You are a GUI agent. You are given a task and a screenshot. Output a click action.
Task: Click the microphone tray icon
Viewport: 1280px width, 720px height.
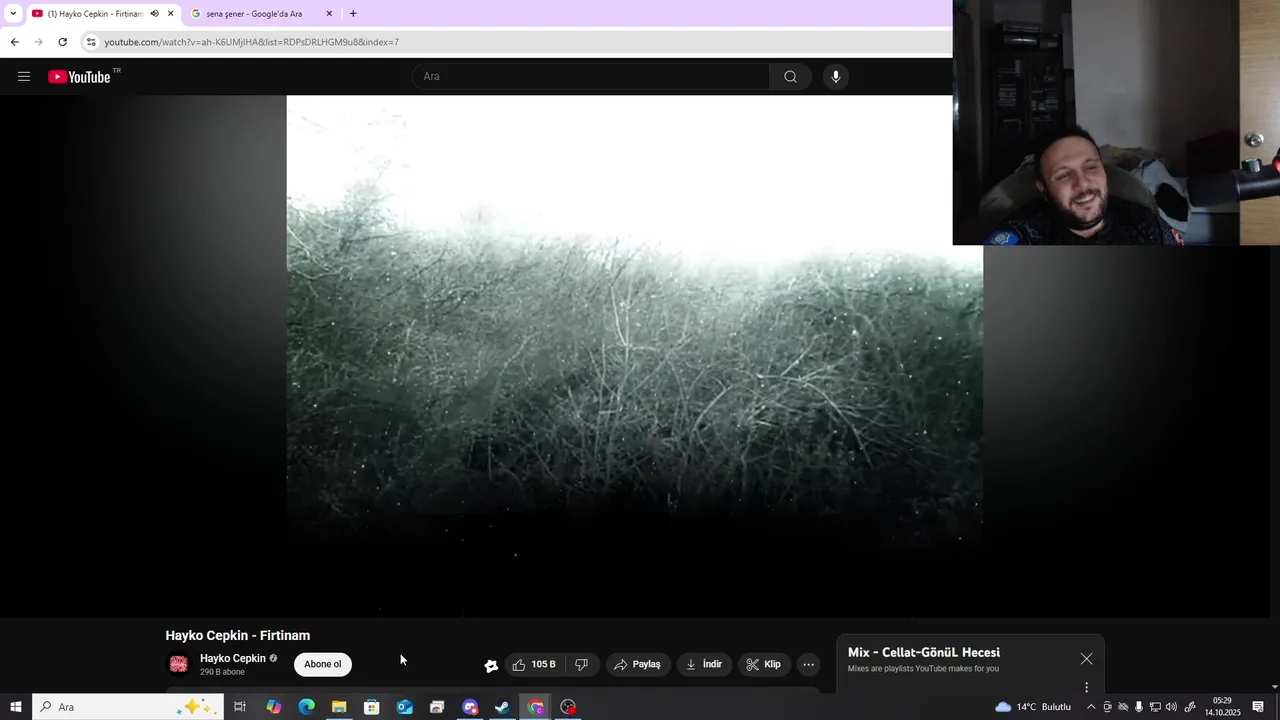pos(1138,707)
